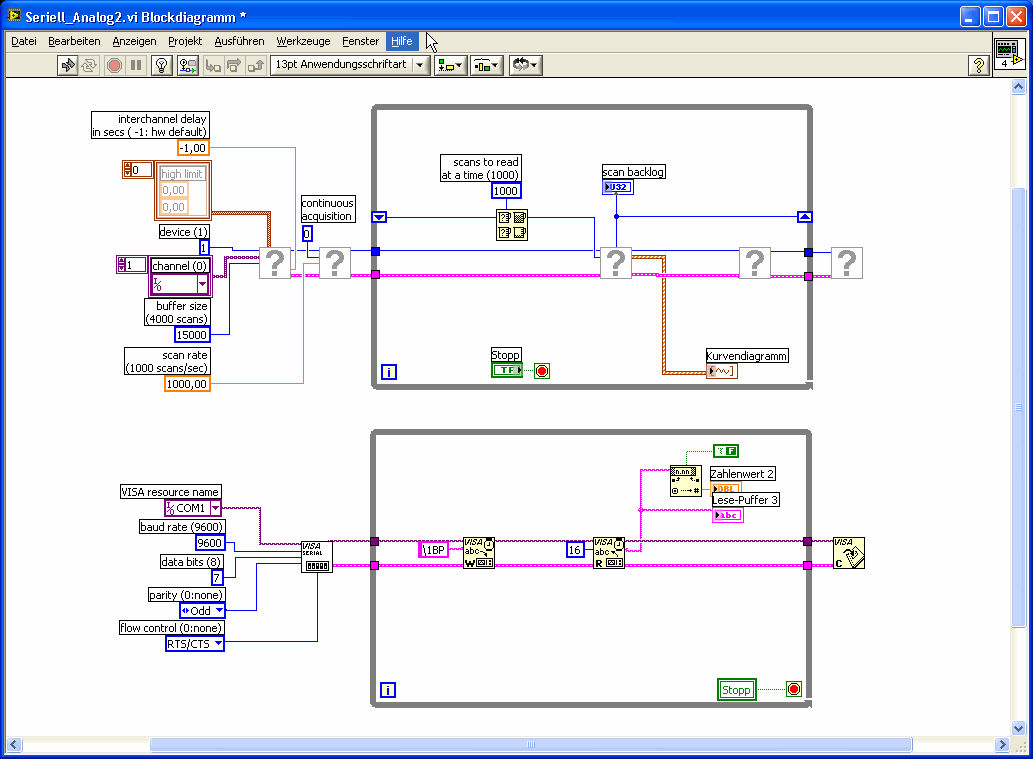This screenshot has height=759, width=1033.
Task: Open the Align Objects toolbar button
Action: (451, 65)
